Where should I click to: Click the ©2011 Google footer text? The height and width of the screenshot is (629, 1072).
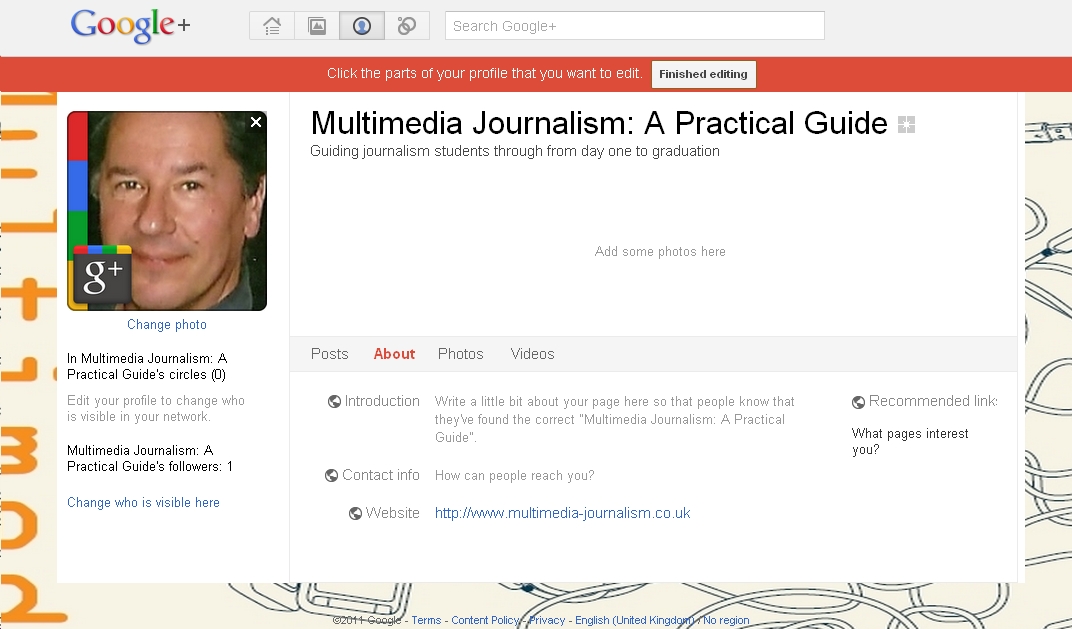point(367,620)
